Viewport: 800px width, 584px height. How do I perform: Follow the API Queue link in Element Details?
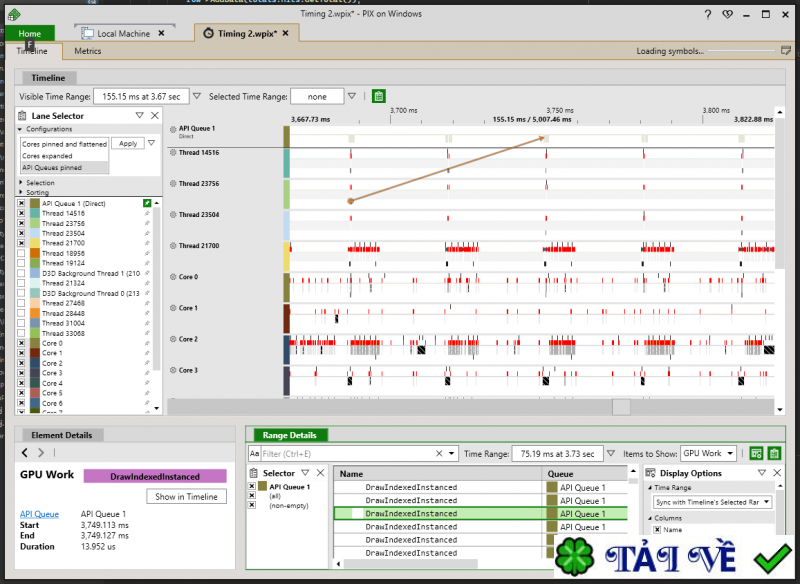point(39,514)
